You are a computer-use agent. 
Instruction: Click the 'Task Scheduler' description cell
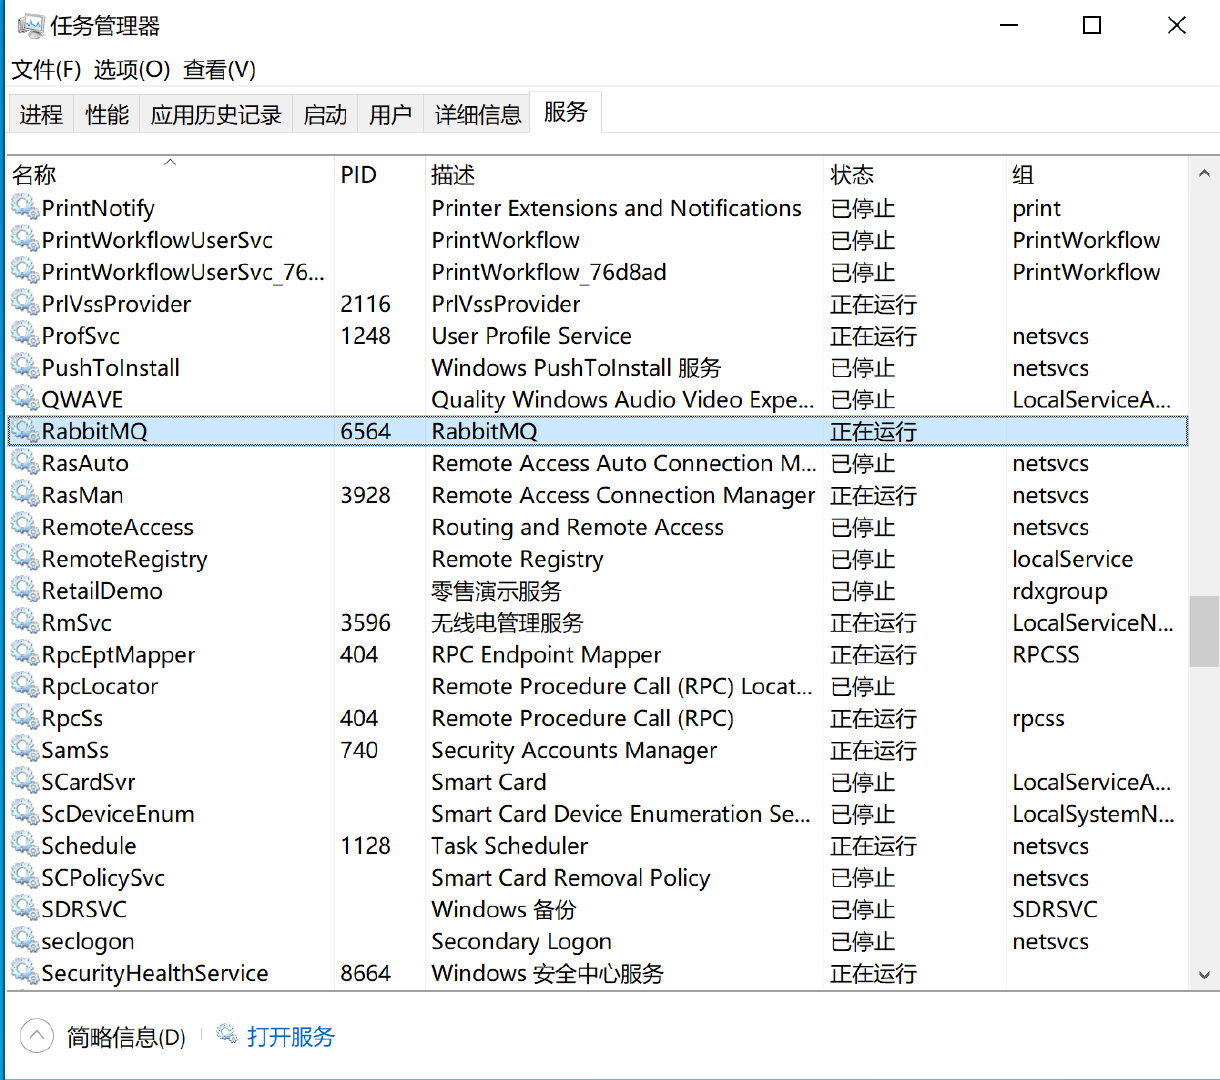[x=510, y=846]
